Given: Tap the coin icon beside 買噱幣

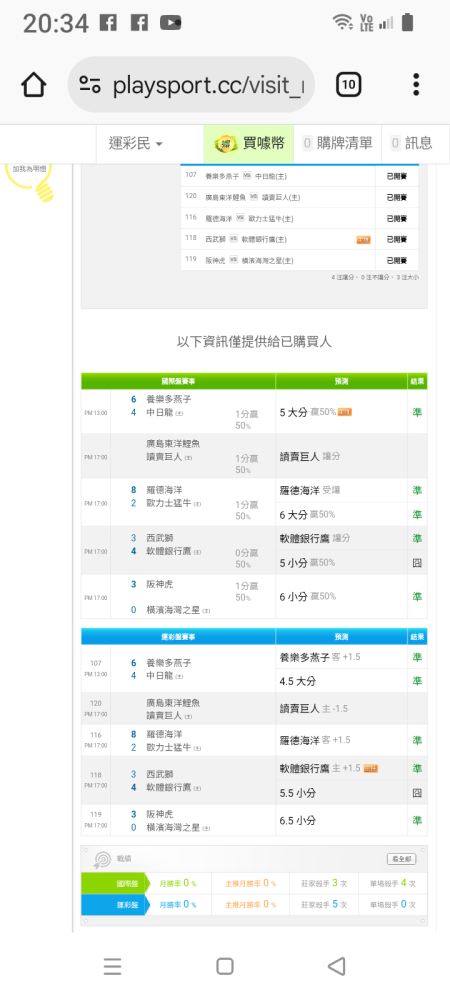Looking at the screenshot, I should tap(226, 143).
